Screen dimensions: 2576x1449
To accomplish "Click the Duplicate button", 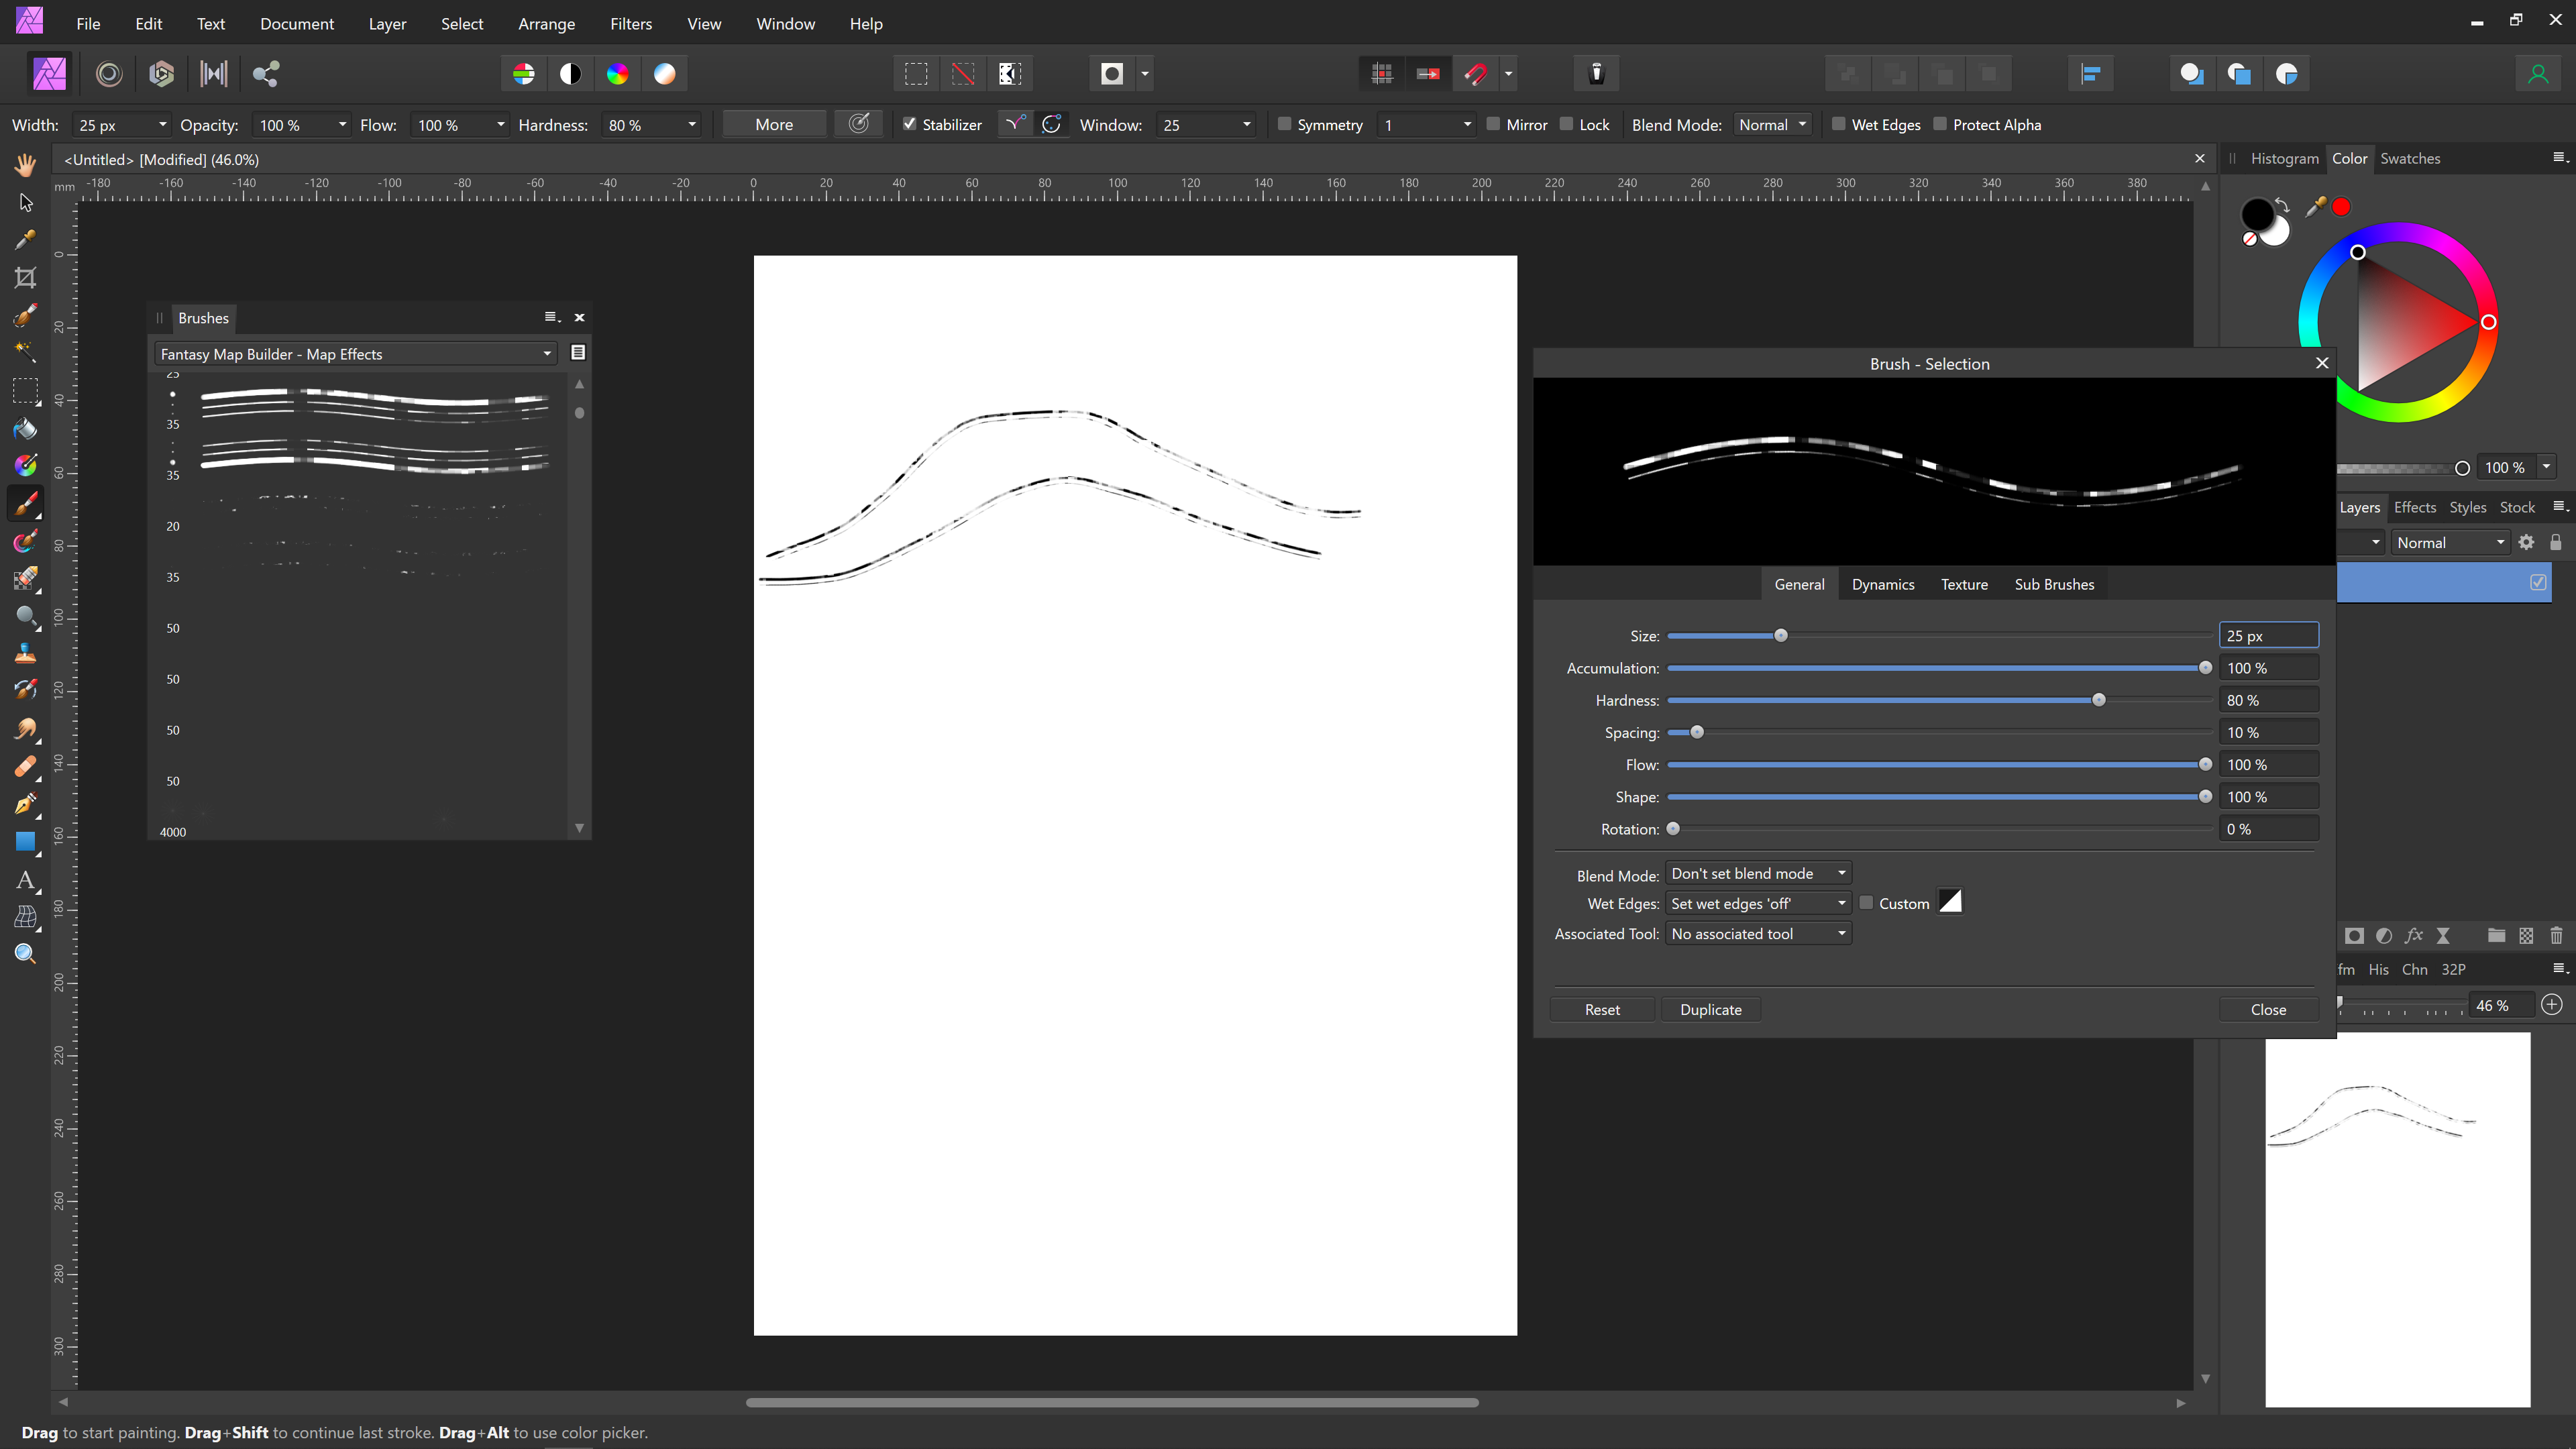I will coord(1709,1008).
